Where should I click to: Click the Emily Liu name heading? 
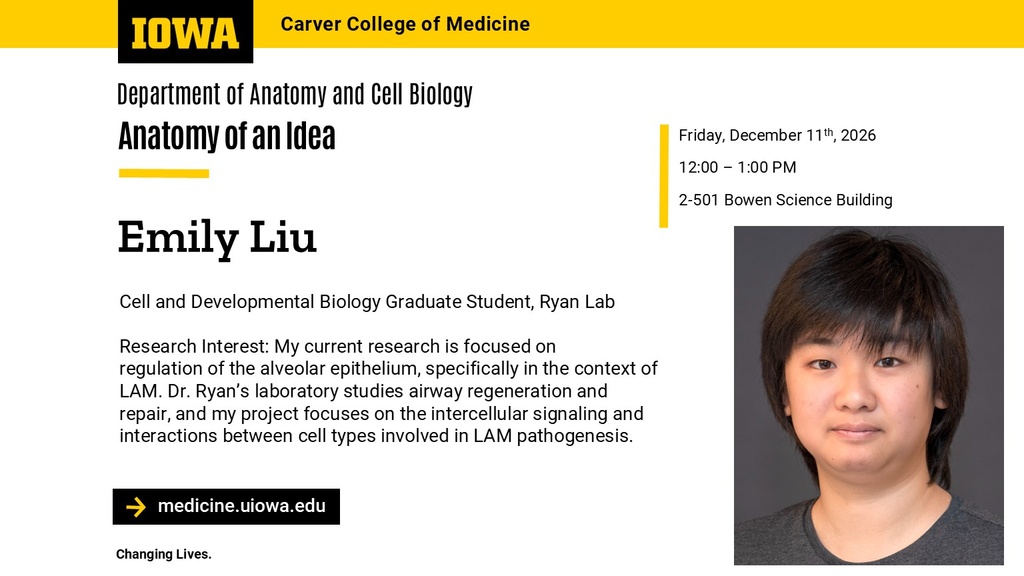[x=217, y=238]
